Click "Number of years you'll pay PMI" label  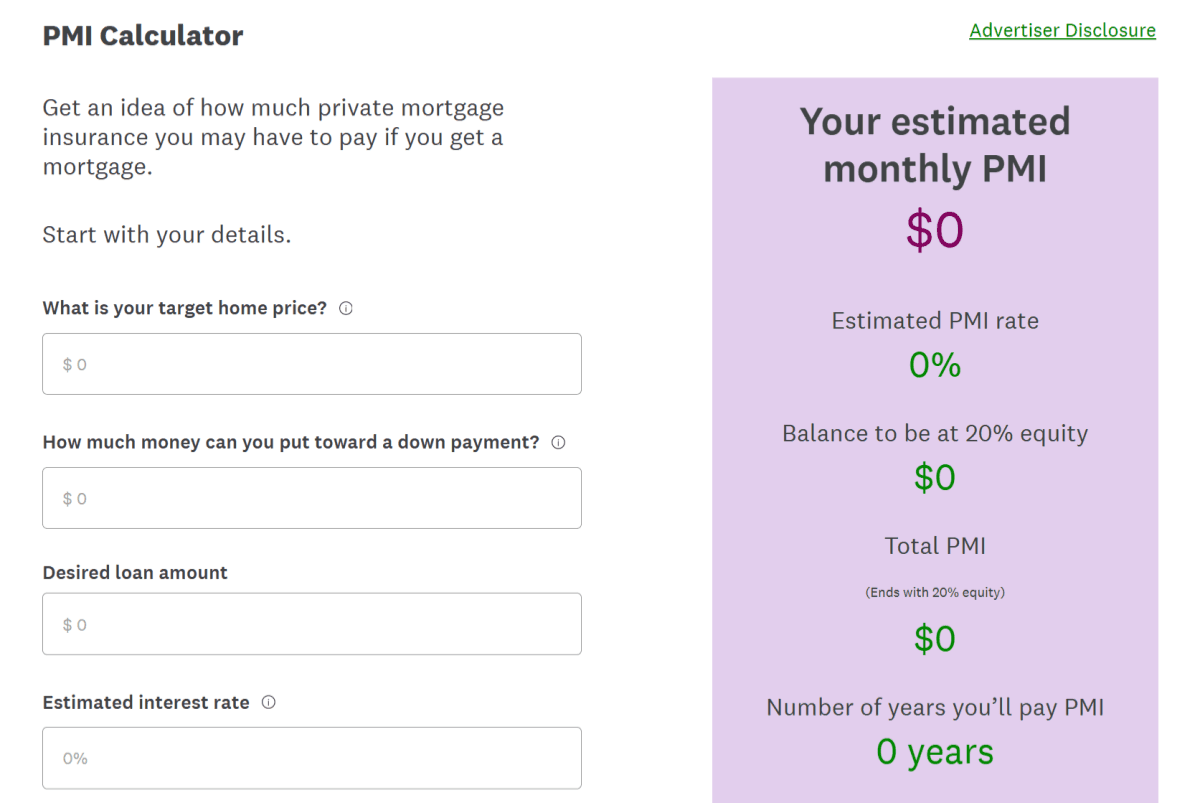[x=934, y=708]
